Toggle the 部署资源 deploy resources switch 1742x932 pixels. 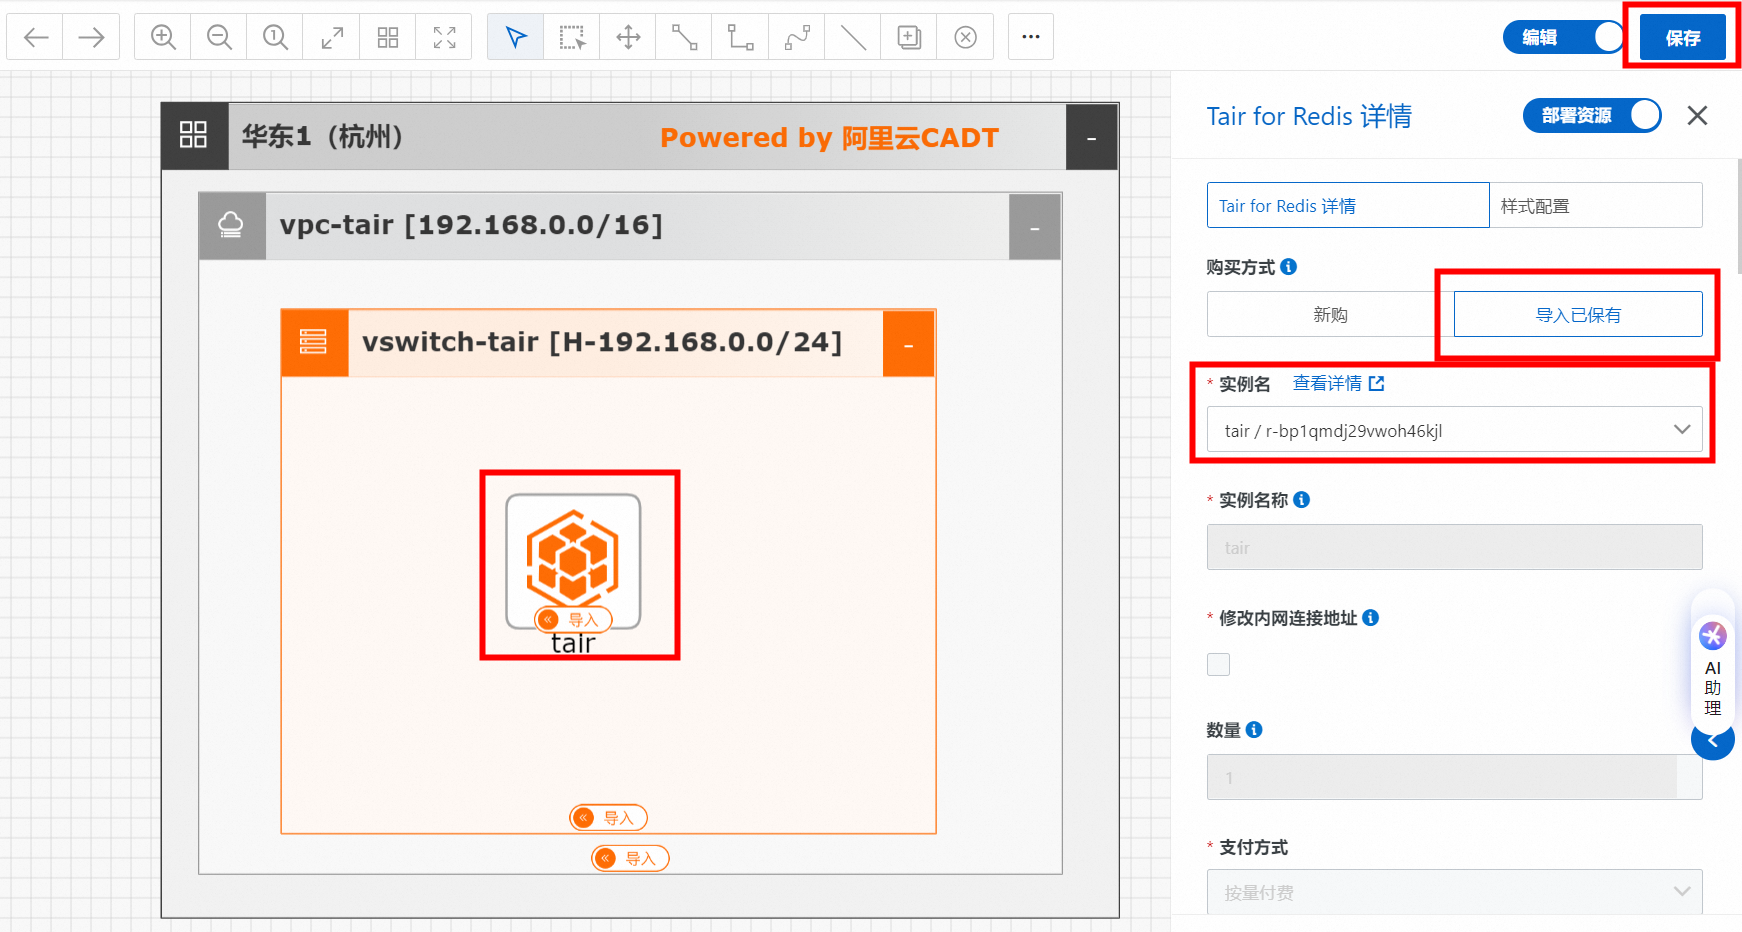point(1592,116)
